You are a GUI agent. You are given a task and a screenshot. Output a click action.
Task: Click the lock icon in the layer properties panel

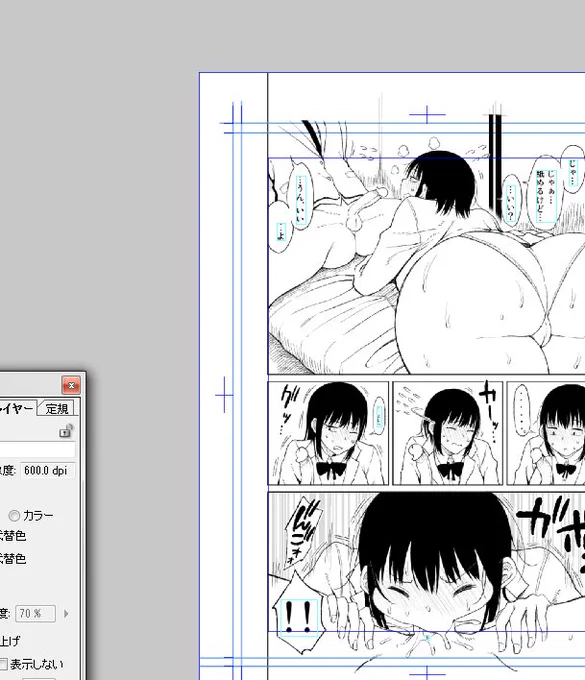[x=66, y=431]
